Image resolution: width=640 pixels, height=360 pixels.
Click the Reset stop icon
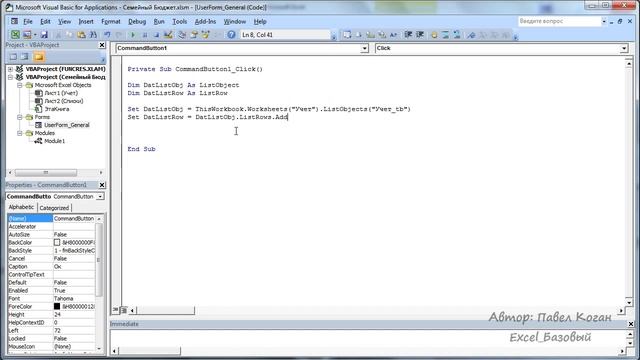point(156,35)
